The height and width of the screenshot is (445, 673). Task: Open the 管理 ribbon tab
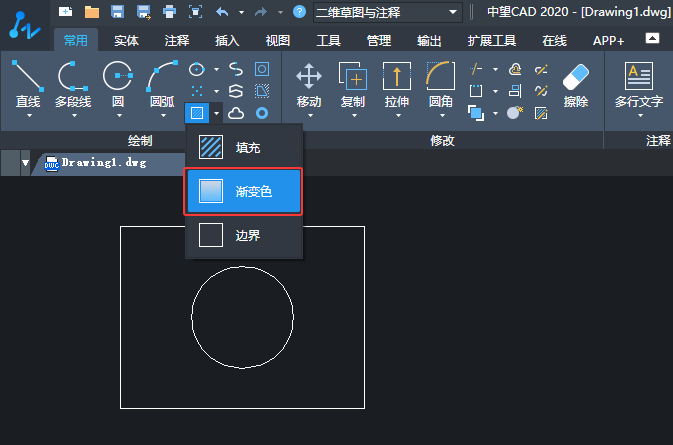[x=379, y=40]
